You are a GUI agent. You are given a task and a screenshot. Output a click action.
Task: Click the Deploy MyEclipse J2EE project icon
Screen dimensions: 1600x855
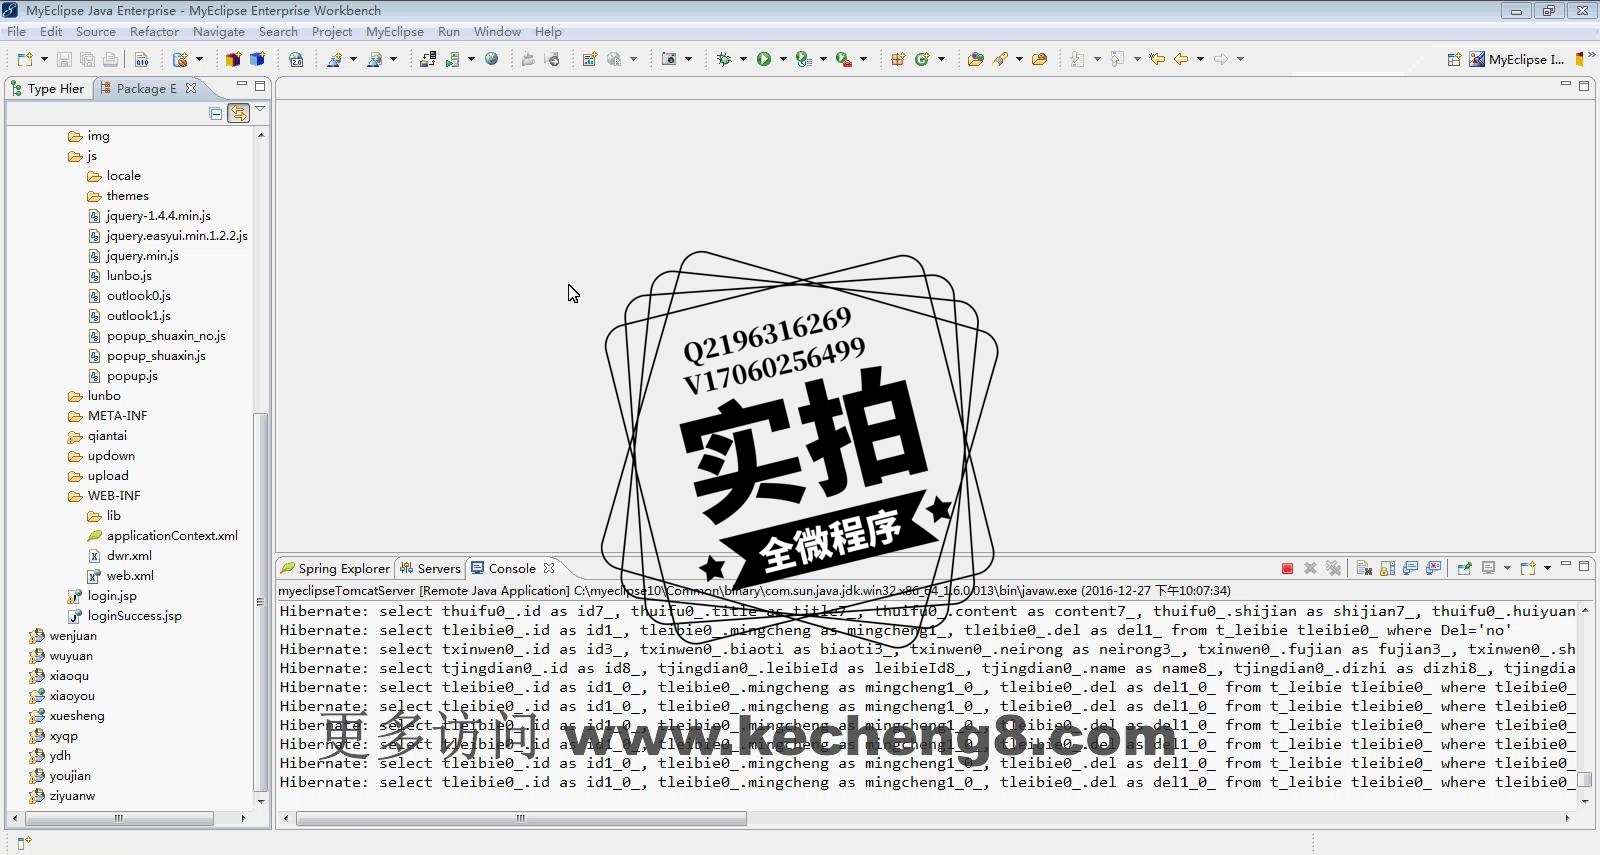[x=428, y=59]
